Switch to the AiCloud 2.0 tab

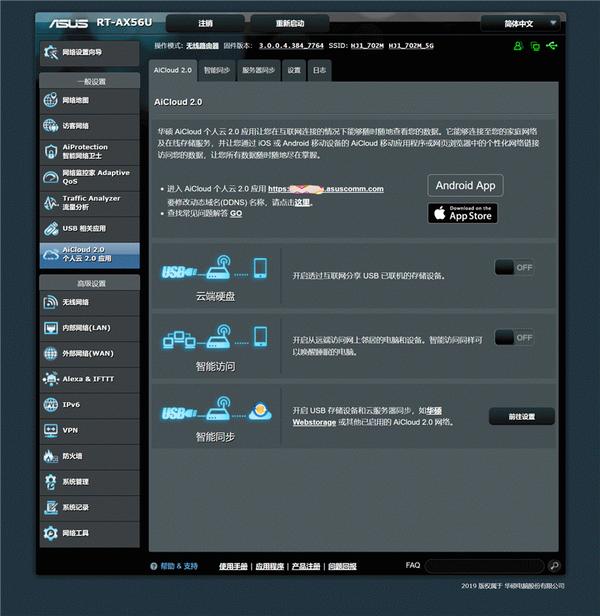[x=173, y=70]
